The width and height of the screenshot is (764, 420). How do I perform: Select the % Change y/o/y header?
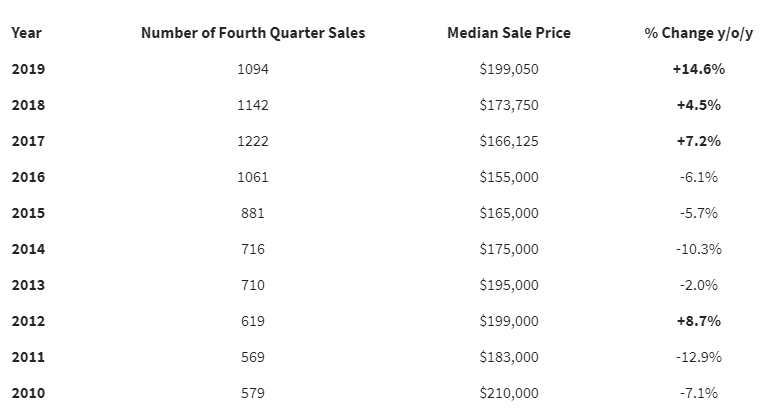[698, 33]
